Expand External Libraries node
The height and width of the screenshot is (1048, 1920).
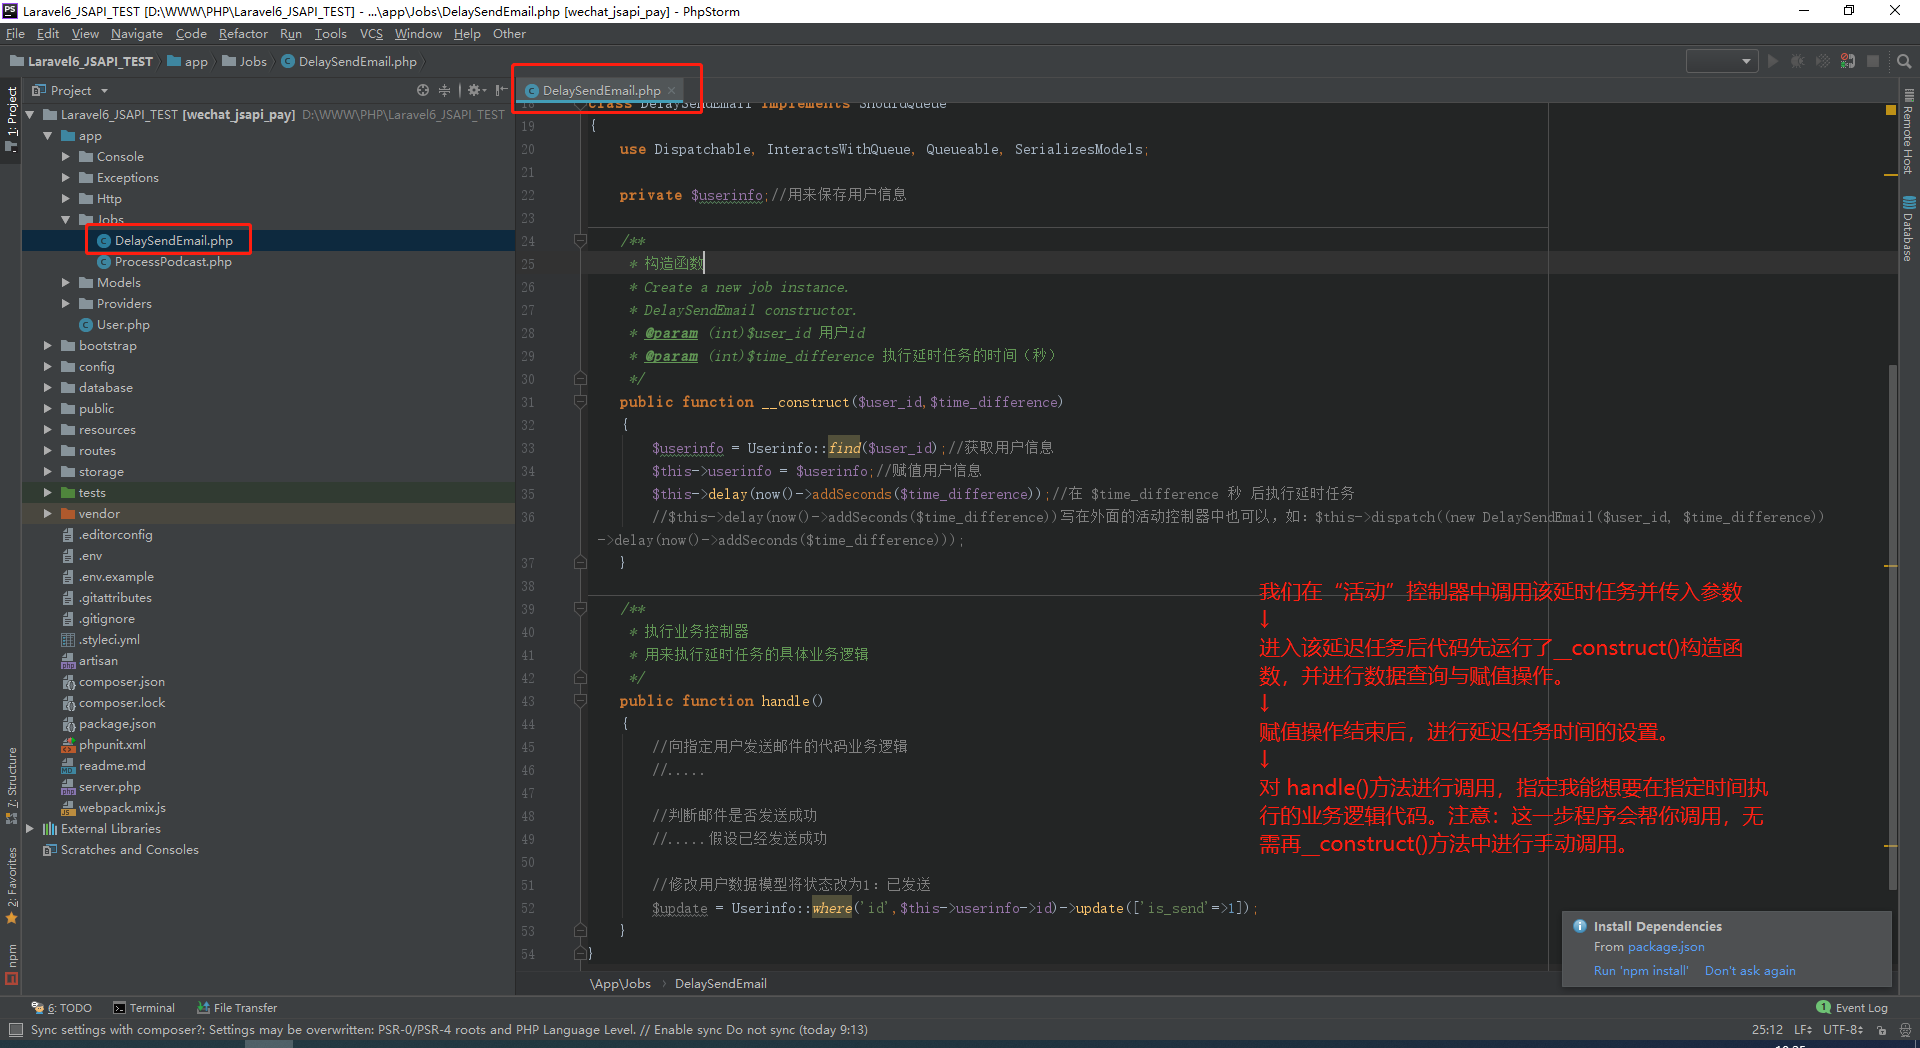coord(30,829)
